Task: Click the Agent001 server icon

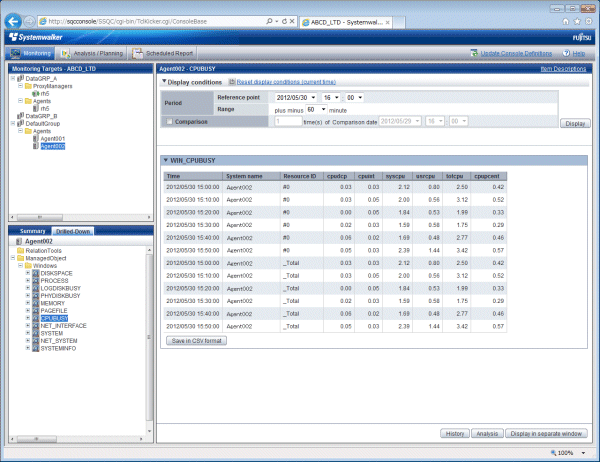Action: (36, 139)
